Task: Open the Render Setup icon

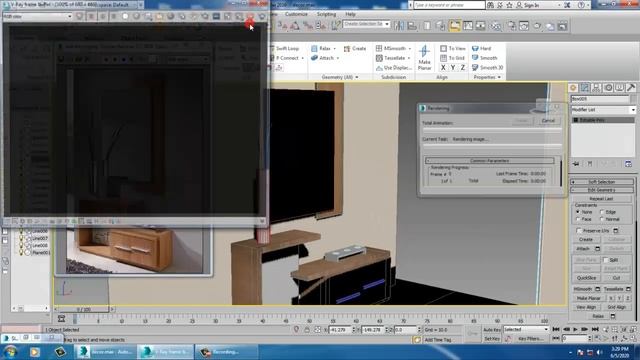Action: point(511,26)
